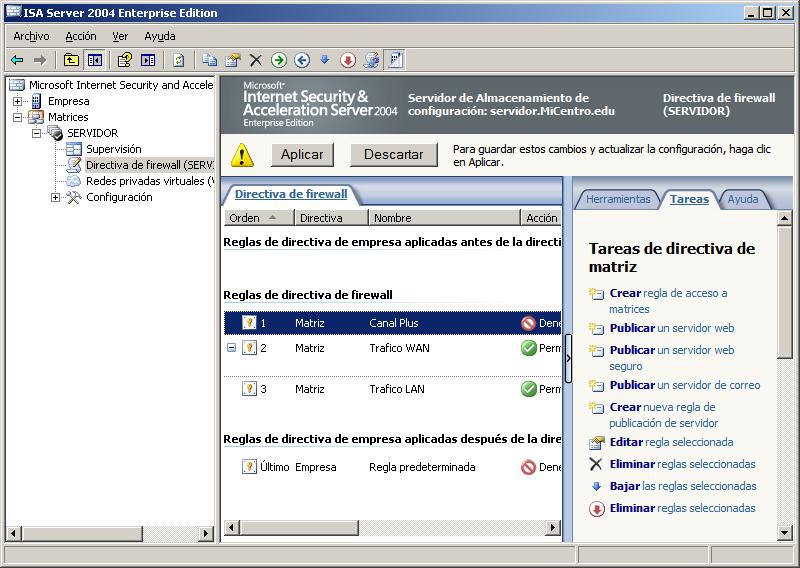Toggle the console tree show/hide toolbar button
This screenshot has width=800, height=568.
[94, 60]
